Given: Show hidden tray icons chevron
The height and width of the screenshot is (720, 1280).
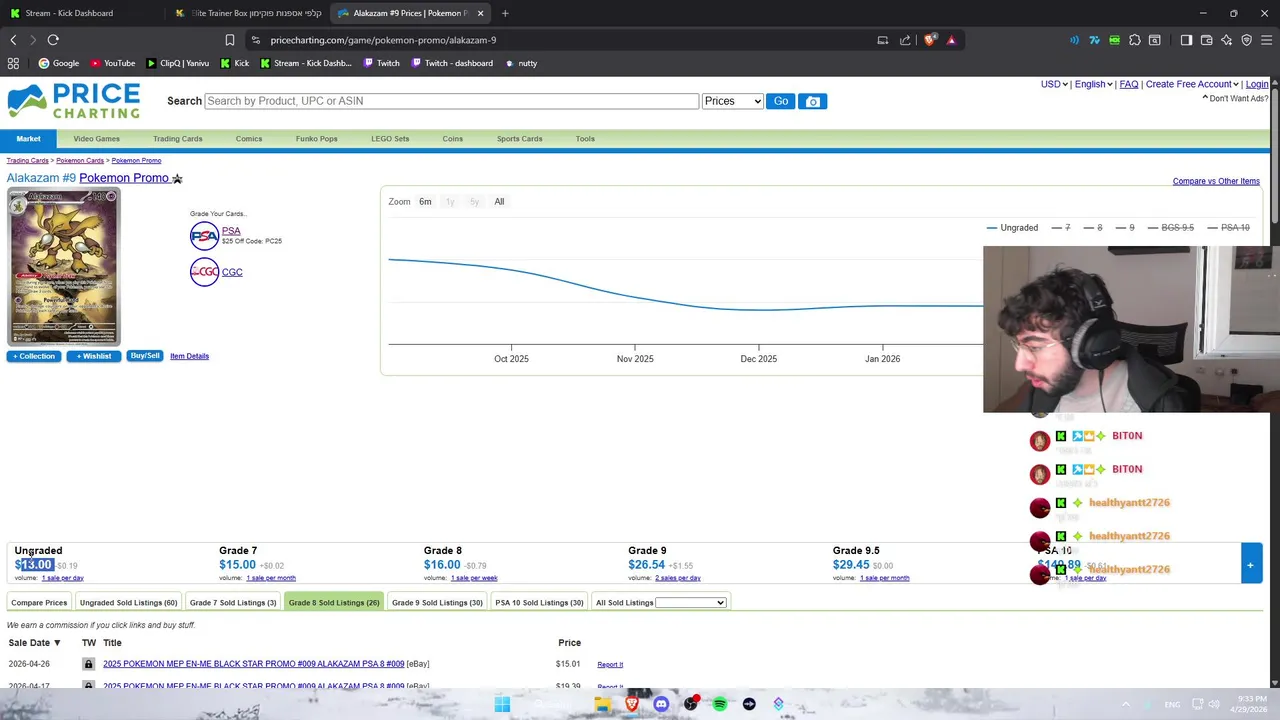Looking at the screenshot, I should click(1126, 704).
